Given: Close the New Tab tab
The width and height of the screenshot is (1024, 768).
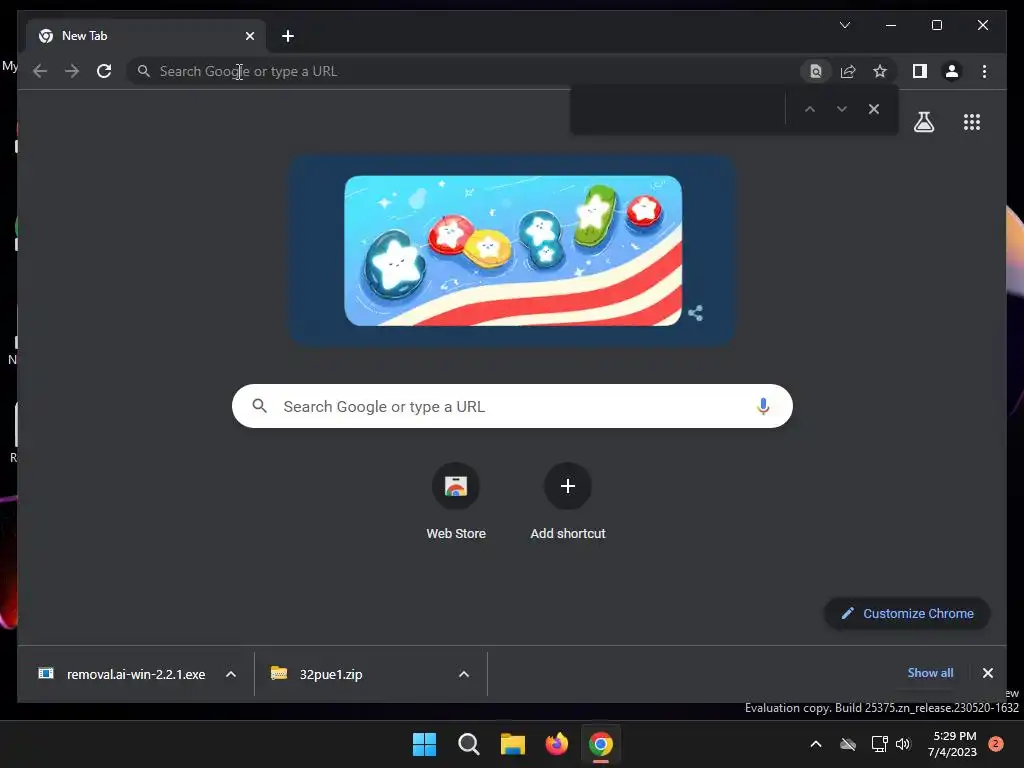Looking at the screenshot, I should click(x=249, y=36).
